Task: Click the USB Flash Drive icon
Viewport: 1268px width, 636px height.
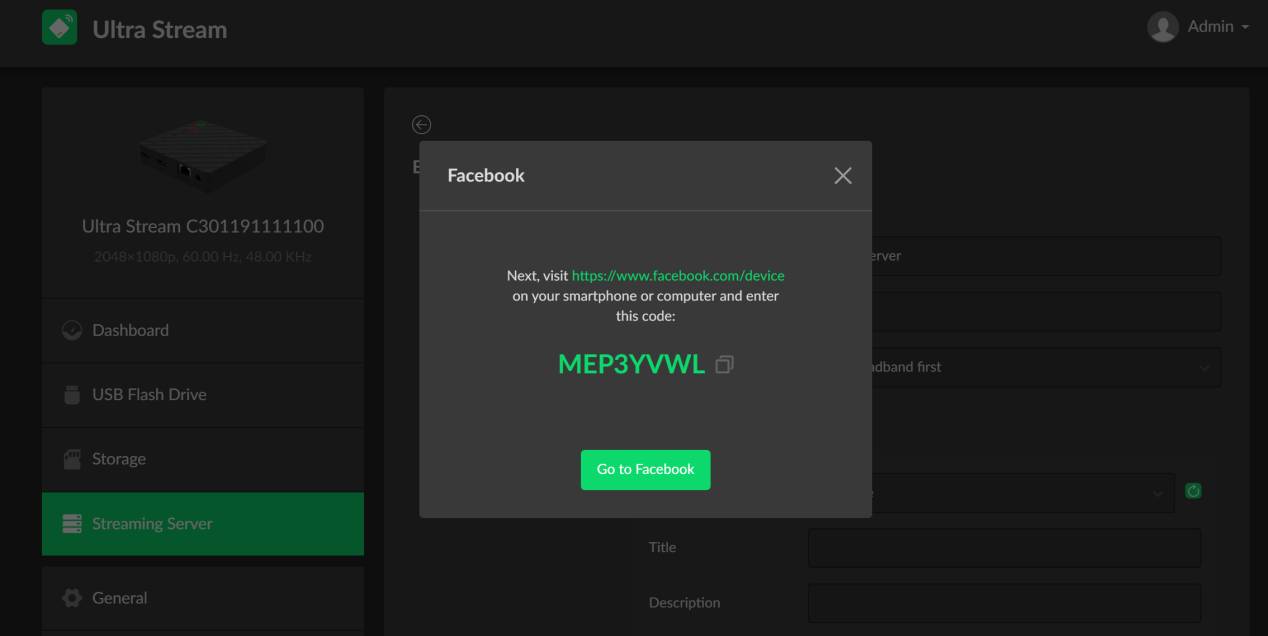Action: (72, 394)
